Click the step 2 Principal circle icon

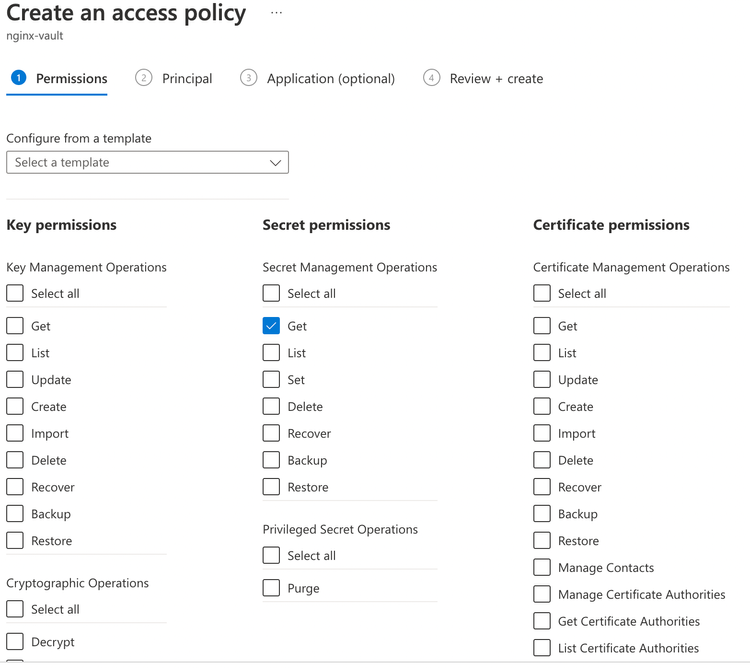(x=144, y=78)
